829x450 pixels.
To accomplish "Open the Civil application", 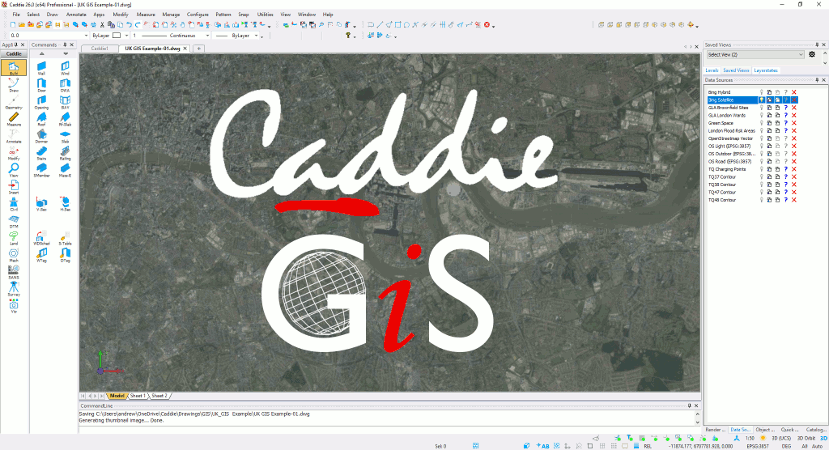I will click(x=14, y=204).
